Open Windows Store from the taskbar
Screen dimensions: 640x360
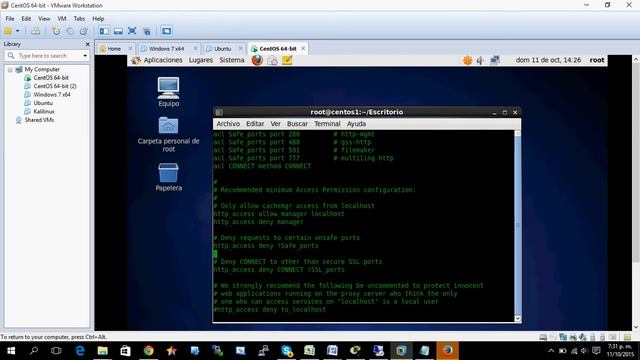[125, 351]
